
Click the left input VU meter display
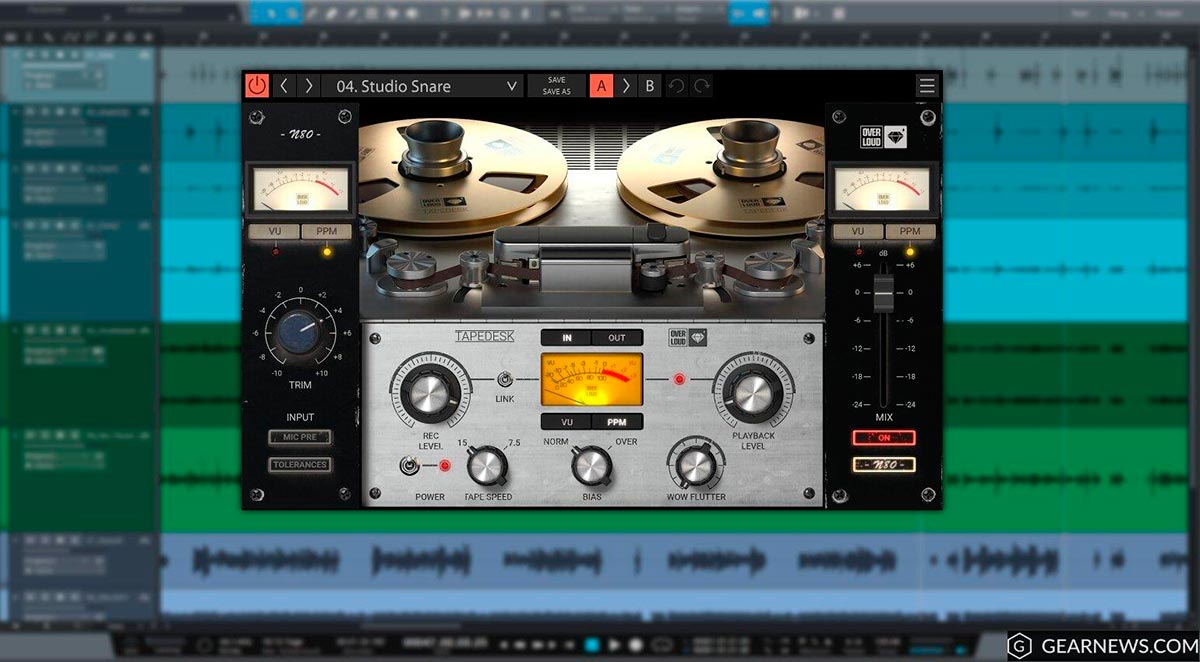pyautogui.click(x=301, y=189)
